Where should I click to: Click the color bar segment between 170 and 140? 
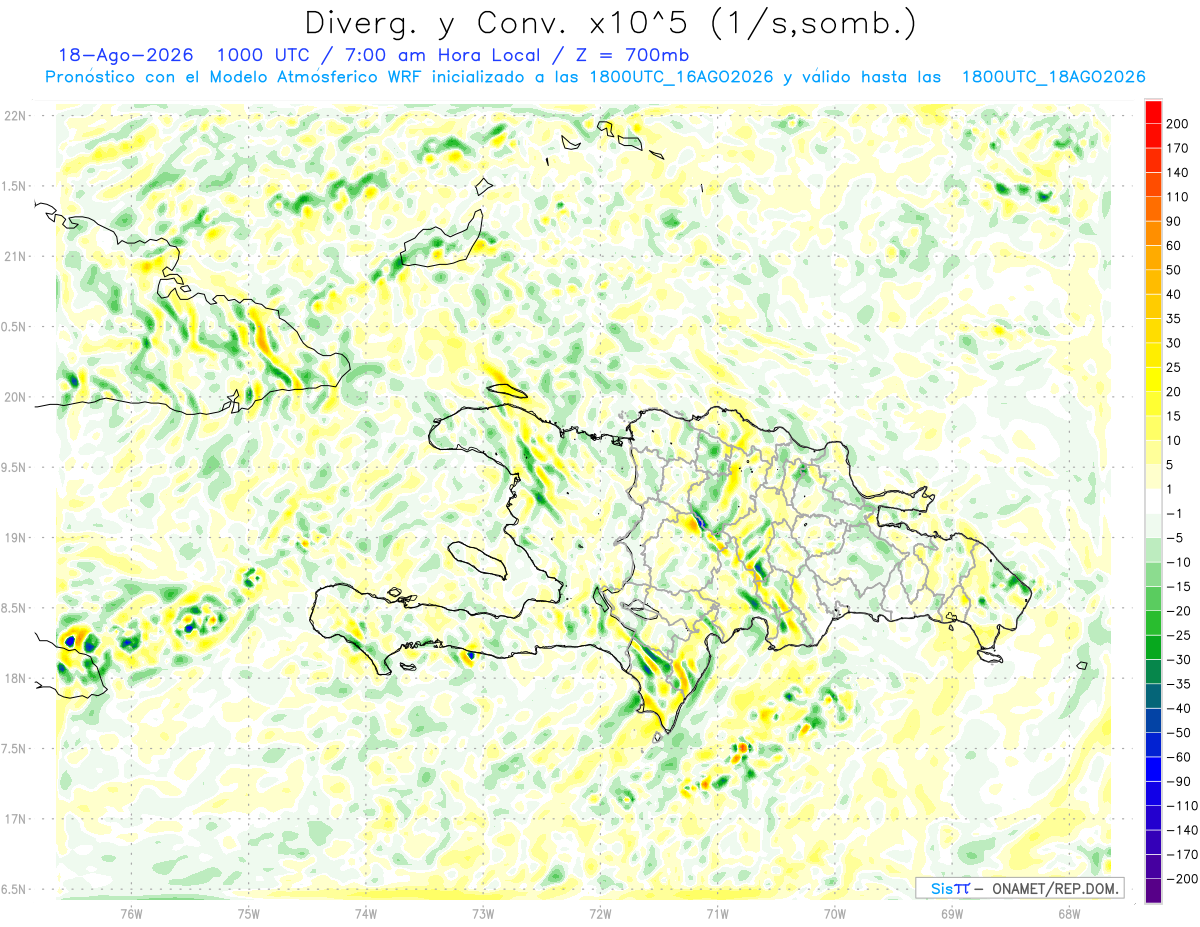1153,160
